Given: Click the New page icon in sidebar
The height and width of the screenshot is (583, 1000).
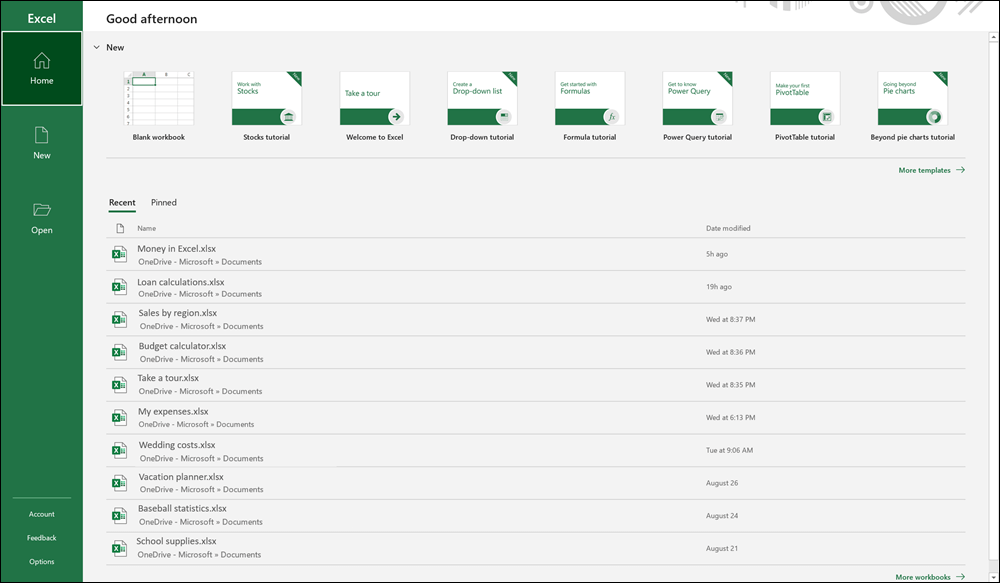Looking at the screenshot, I should pyautogui.click(x=41, y=135).
